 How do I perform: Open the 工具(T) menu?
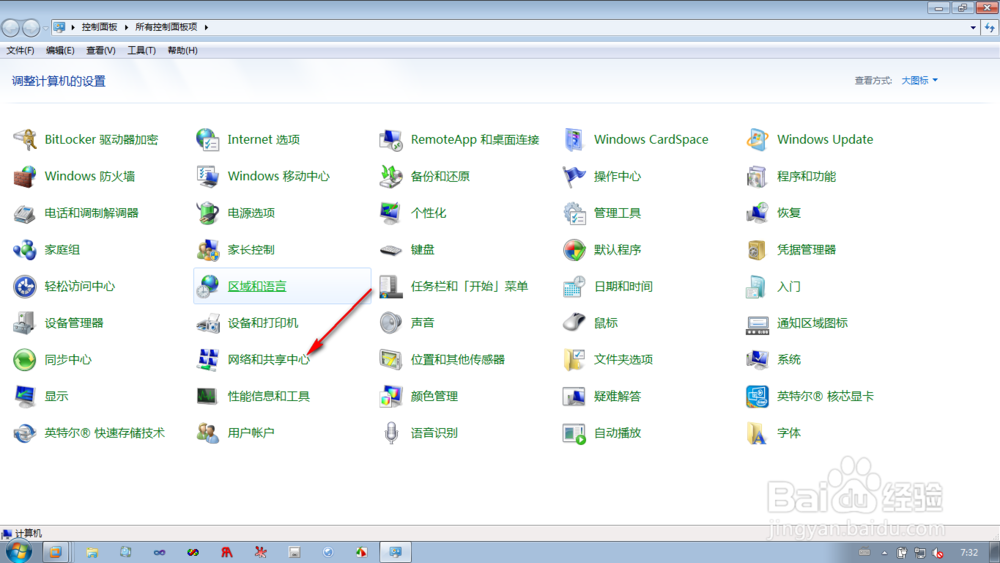tap(142, 50)
